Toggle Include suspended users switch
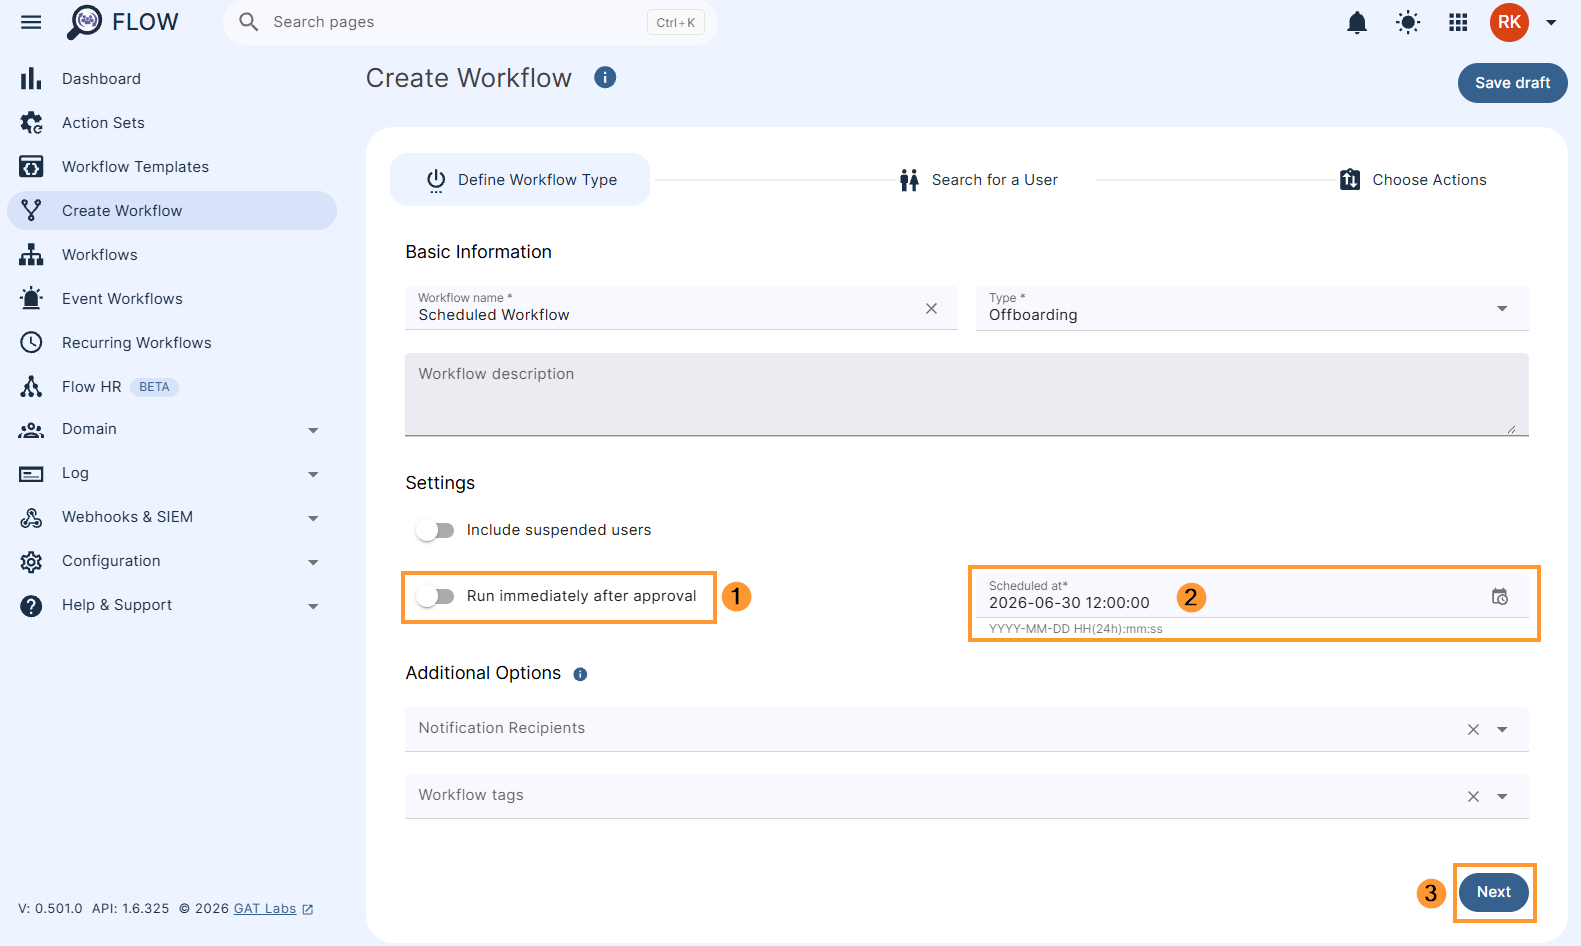The width and height of the screenshot is (1581, 946). coord(435,530)
